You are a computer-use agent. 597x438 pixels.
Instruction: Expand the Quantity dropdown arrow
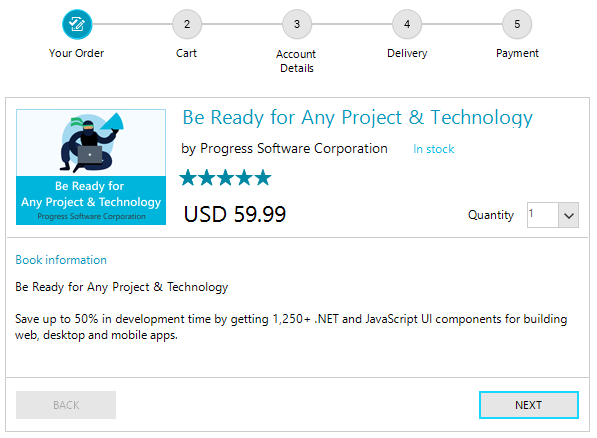coord(569,215)
